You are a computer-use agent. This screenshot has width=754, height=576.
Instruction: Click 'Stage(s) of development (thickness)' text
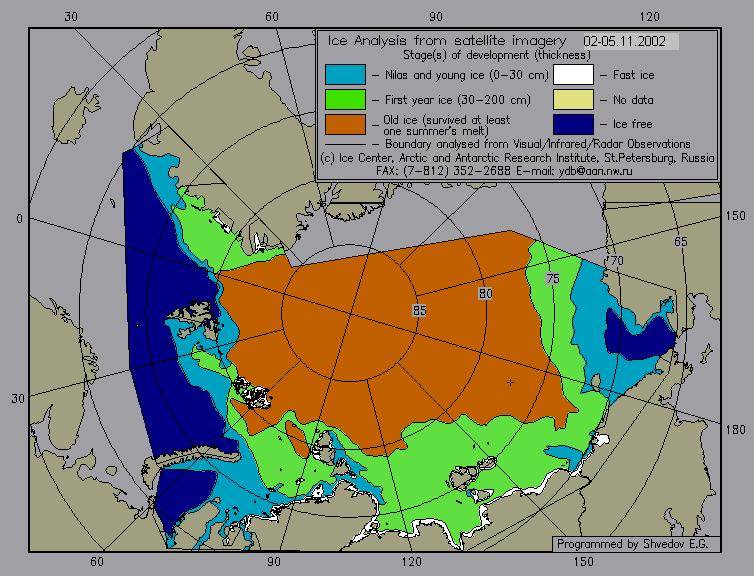pyautogui.click(x=497, y=55)
